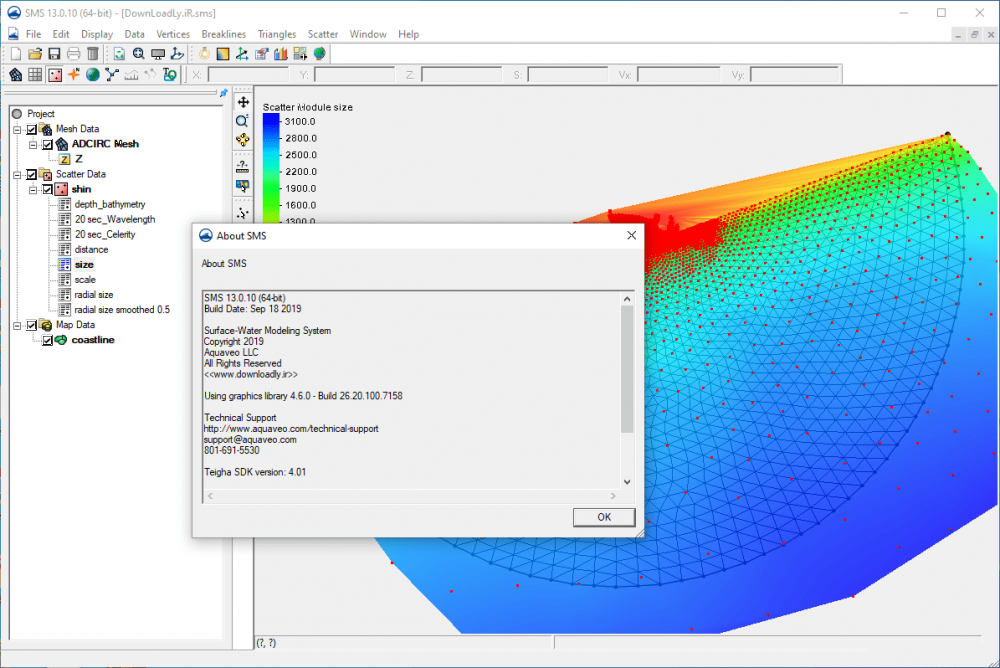1000x668 pixels.
Task: Select the Zoom magnifier tool
Action: tap(243, 121)
